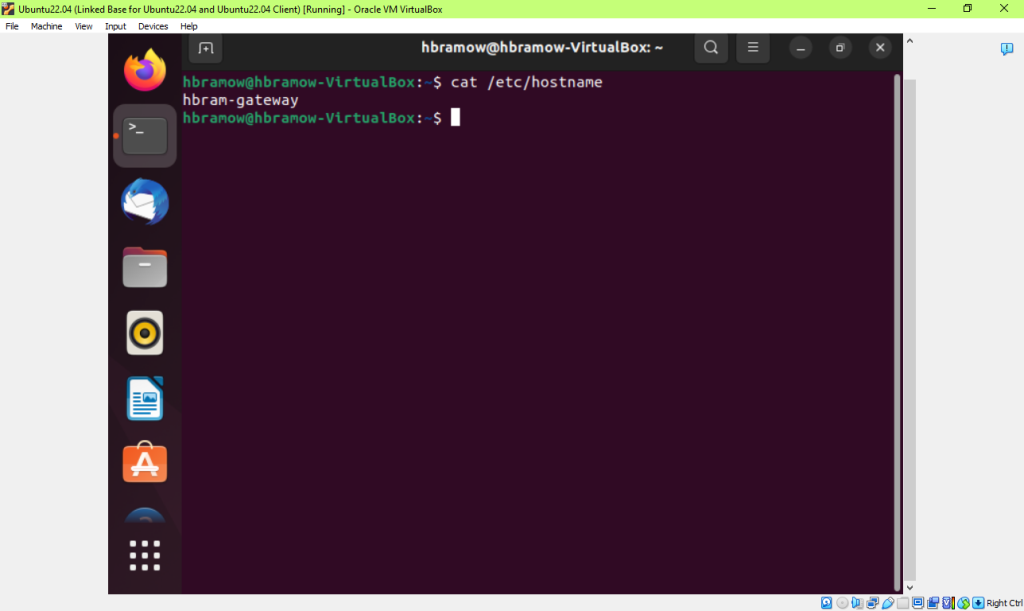Click the keyboard capture arrow icon
This screenshot has width=1024, height=611.
coord(978,603)
